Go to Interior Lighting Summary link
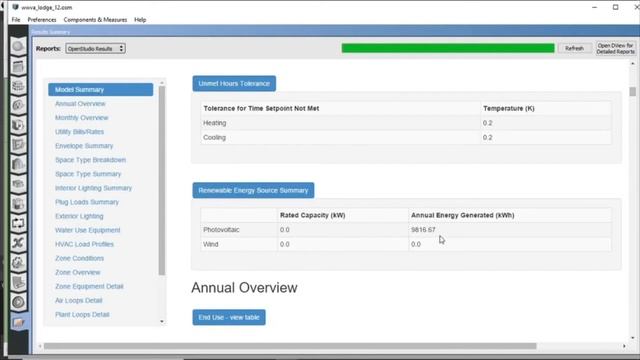The height and width of the screenshot is (360, 640). click(93, 188)
